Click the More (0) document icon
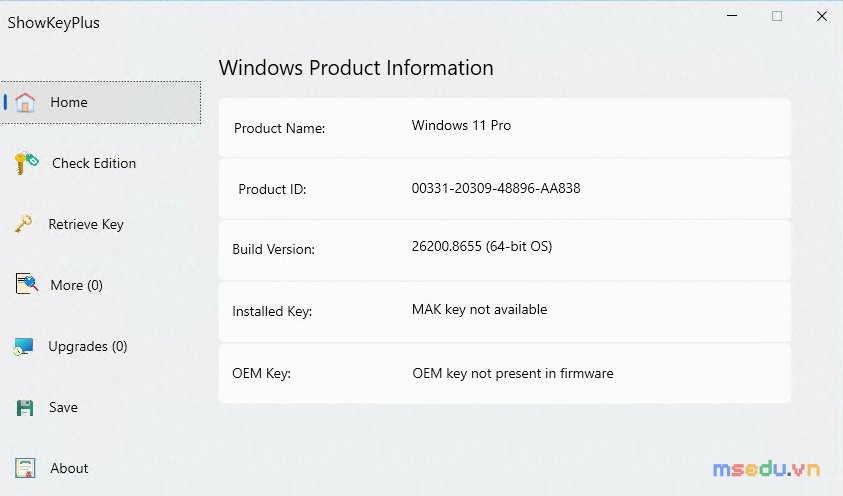This screenshot has height=496, width=843. click(26, 284)
